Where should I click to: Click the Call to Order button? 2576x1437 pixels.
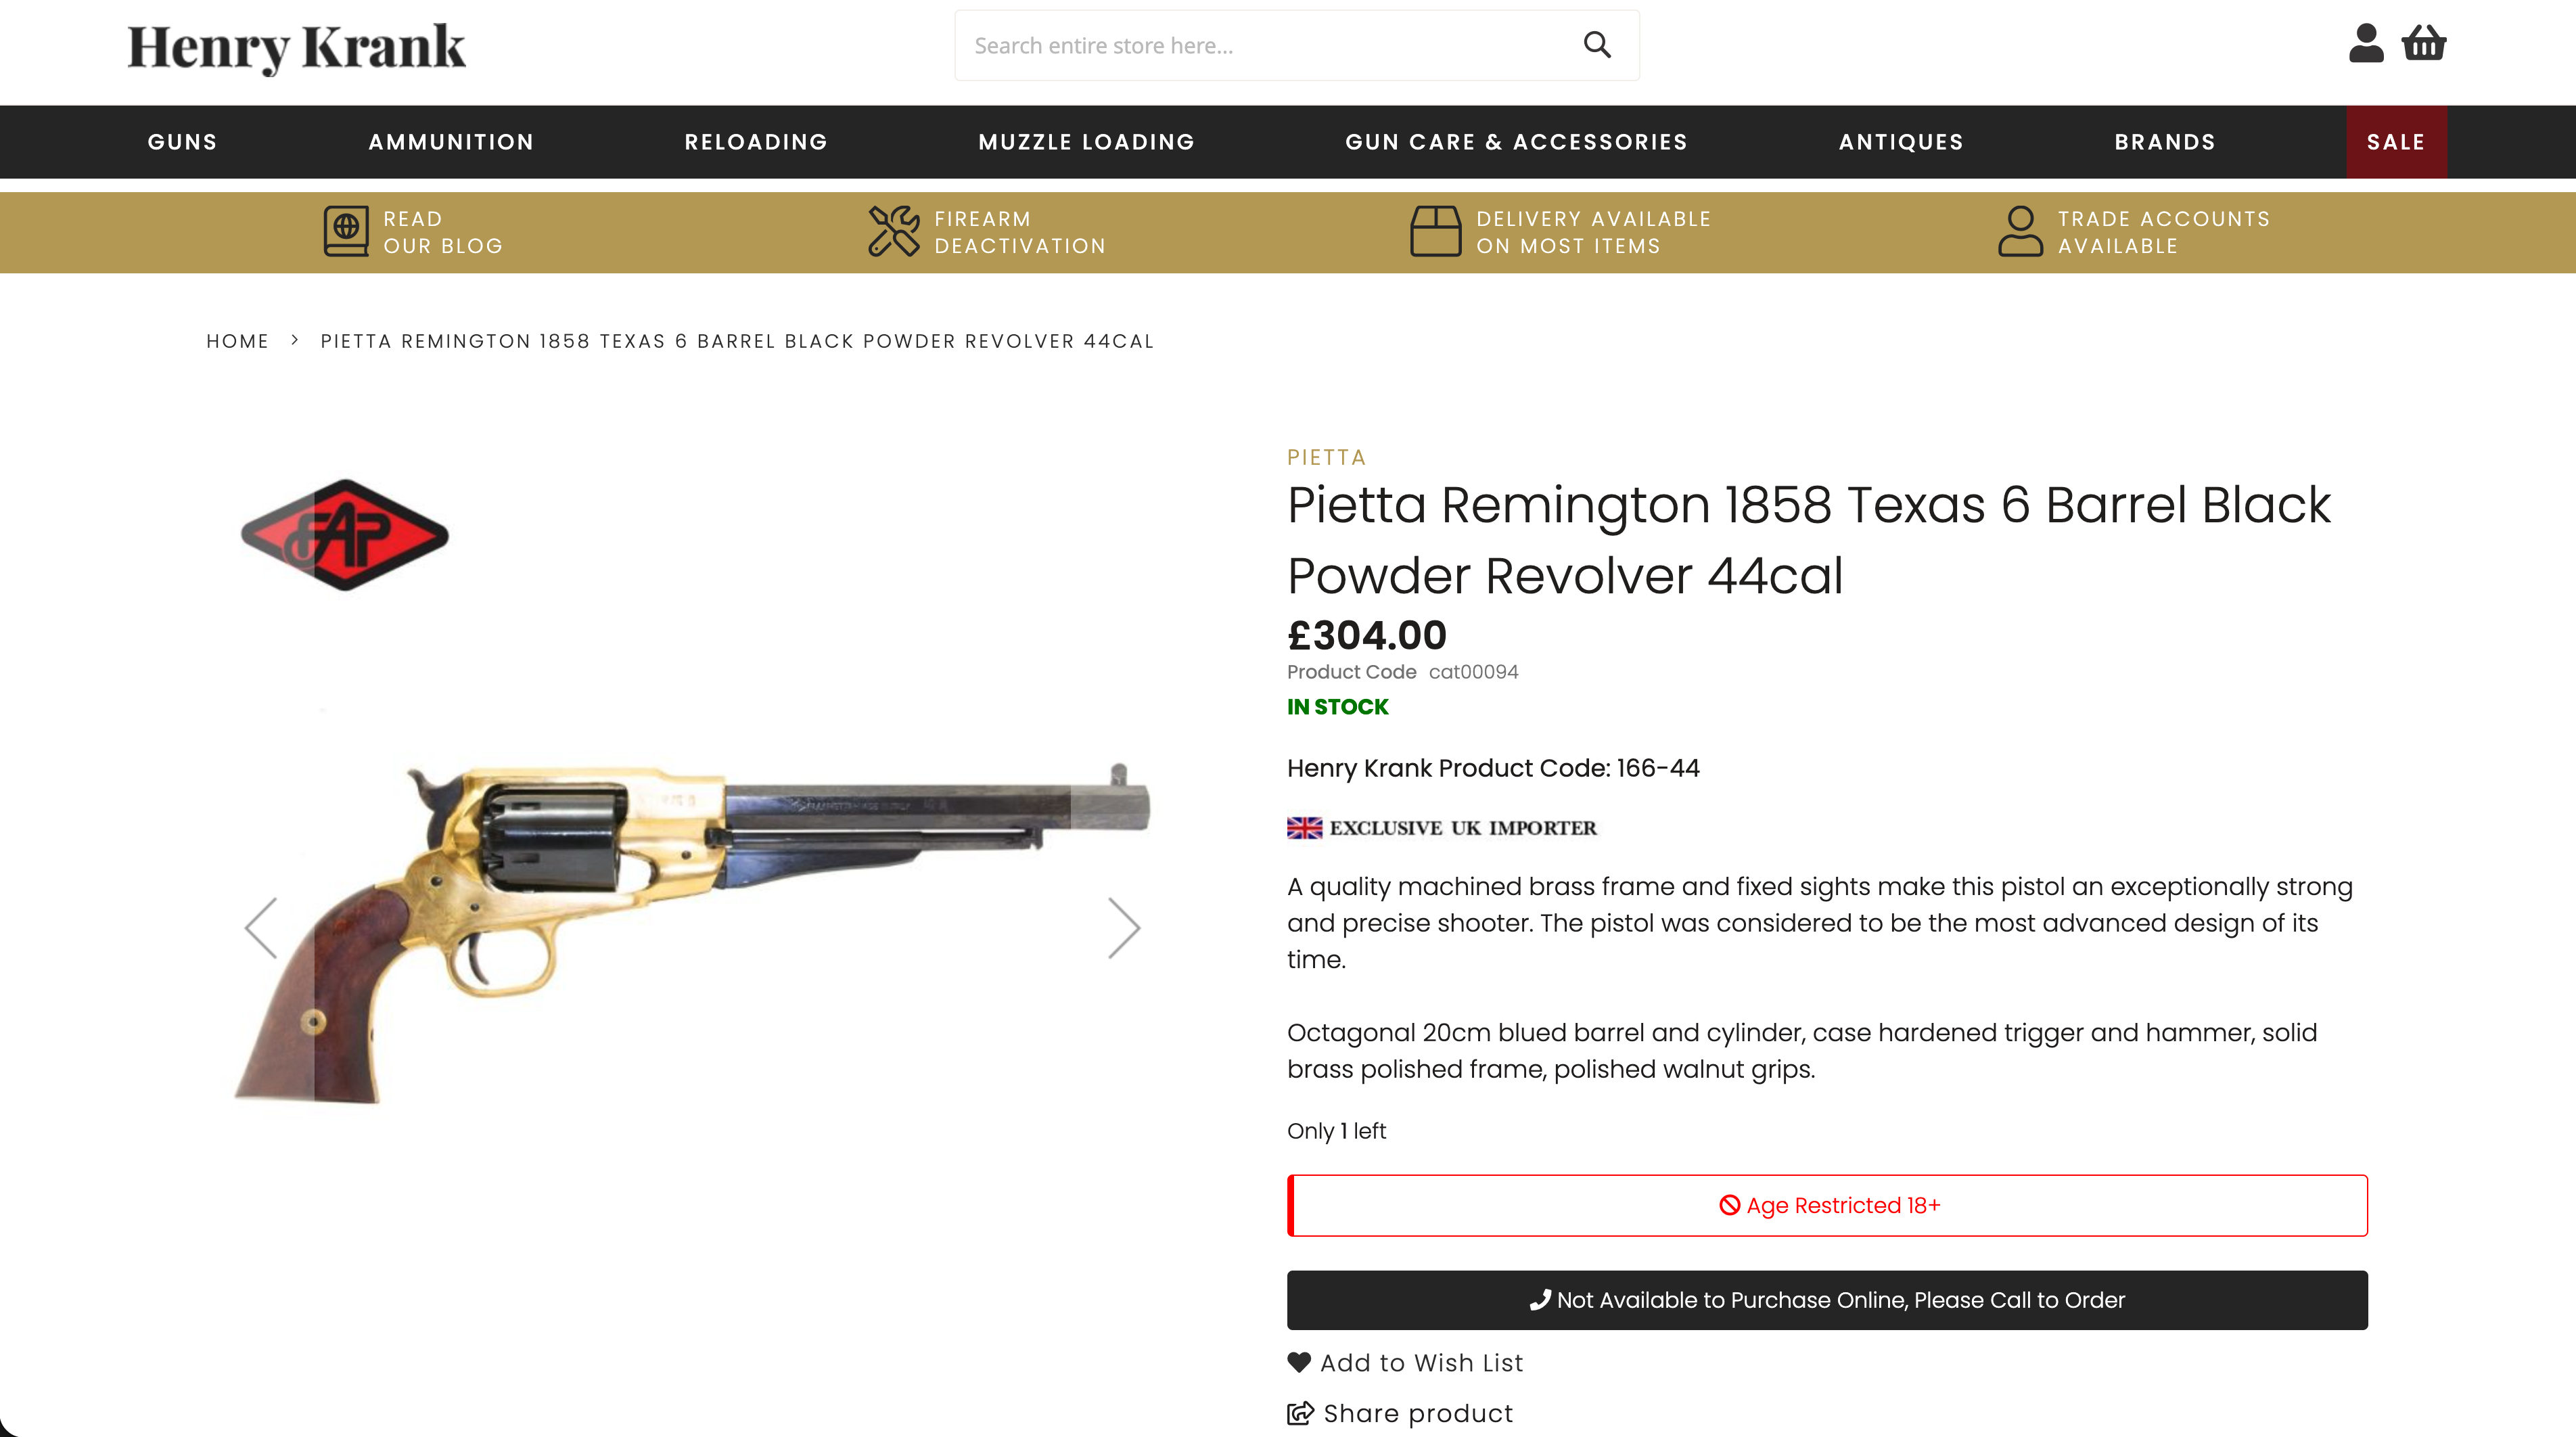coord(1827,1300)
